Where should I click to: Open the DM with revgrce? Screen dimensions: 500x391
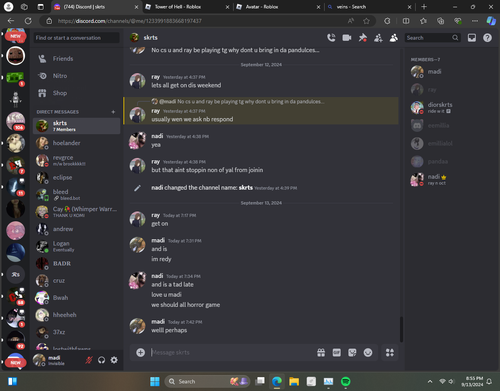click(77, 160)
